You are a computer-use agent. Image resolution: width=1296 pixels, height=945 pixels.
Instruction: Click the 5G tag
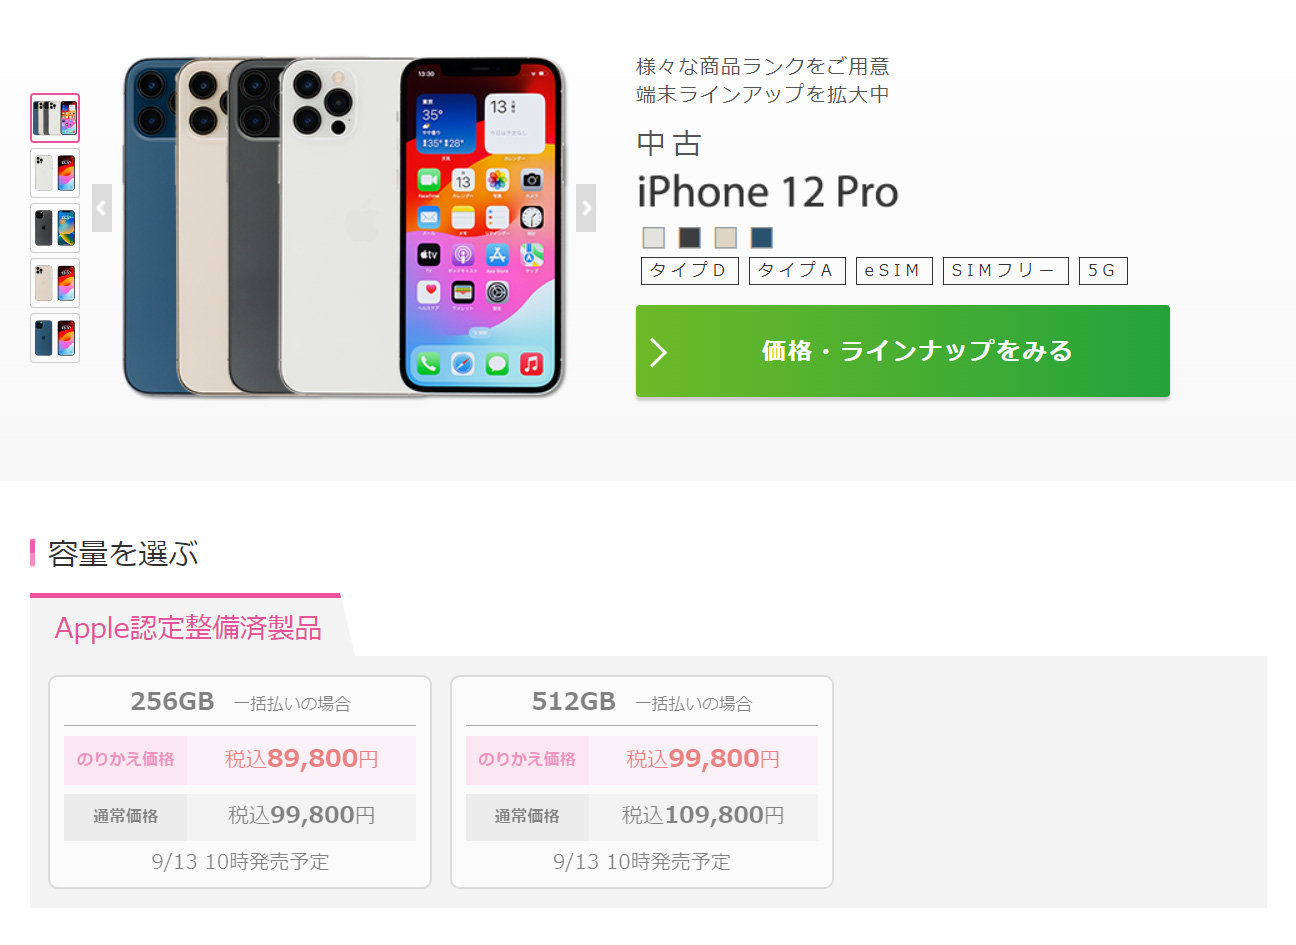click(x=1103, y=271)
